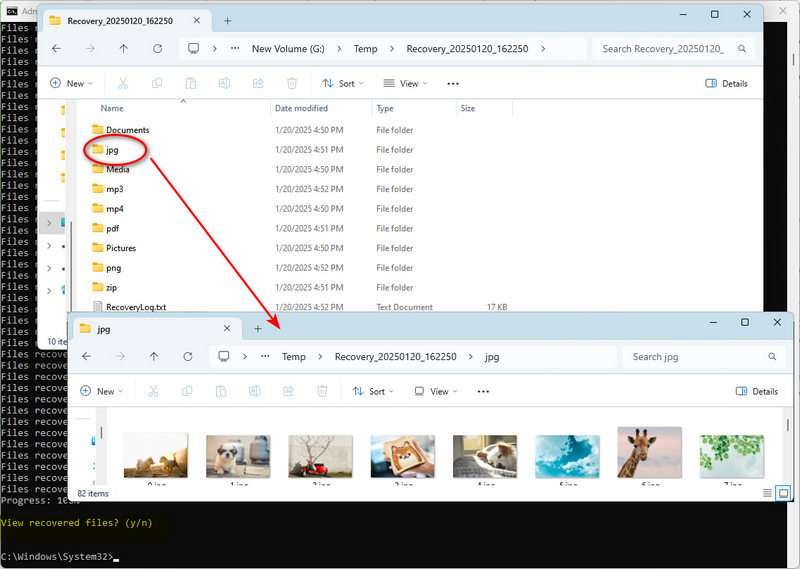
Task: Close the jpg tab
Action: 227,328
